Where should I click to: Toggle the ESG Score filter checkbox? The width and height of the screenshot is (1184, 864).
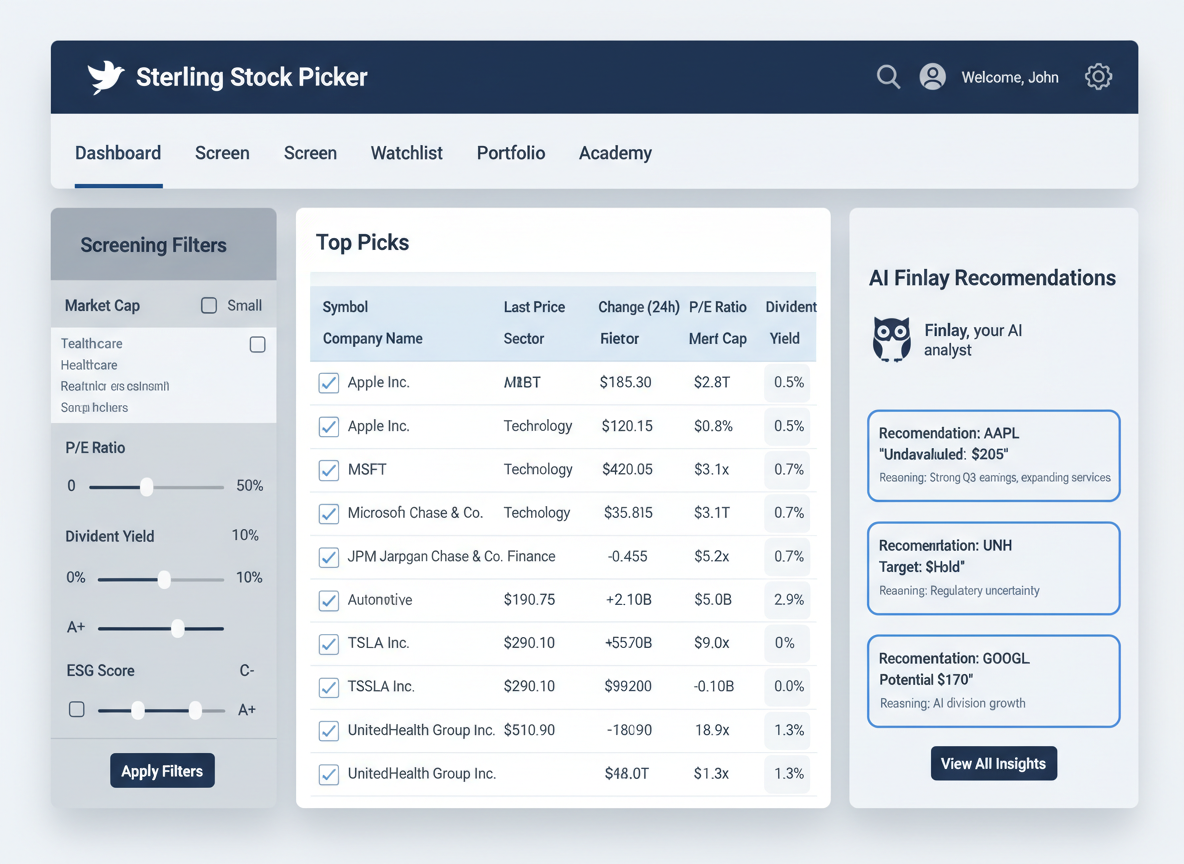point(76,709)
